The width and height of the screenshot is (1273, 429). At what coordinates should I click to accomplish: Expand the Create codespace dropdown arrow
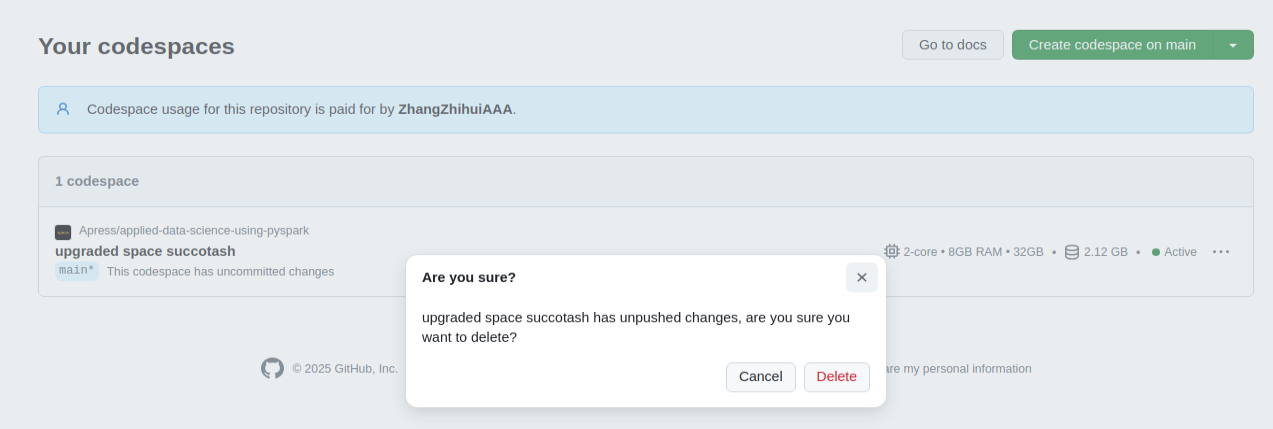pyautogui.click(x=1233, y=45)
